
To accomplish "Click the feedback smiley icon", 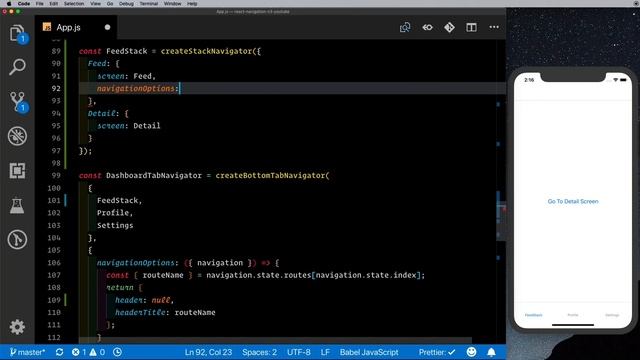I will (471, 352).
